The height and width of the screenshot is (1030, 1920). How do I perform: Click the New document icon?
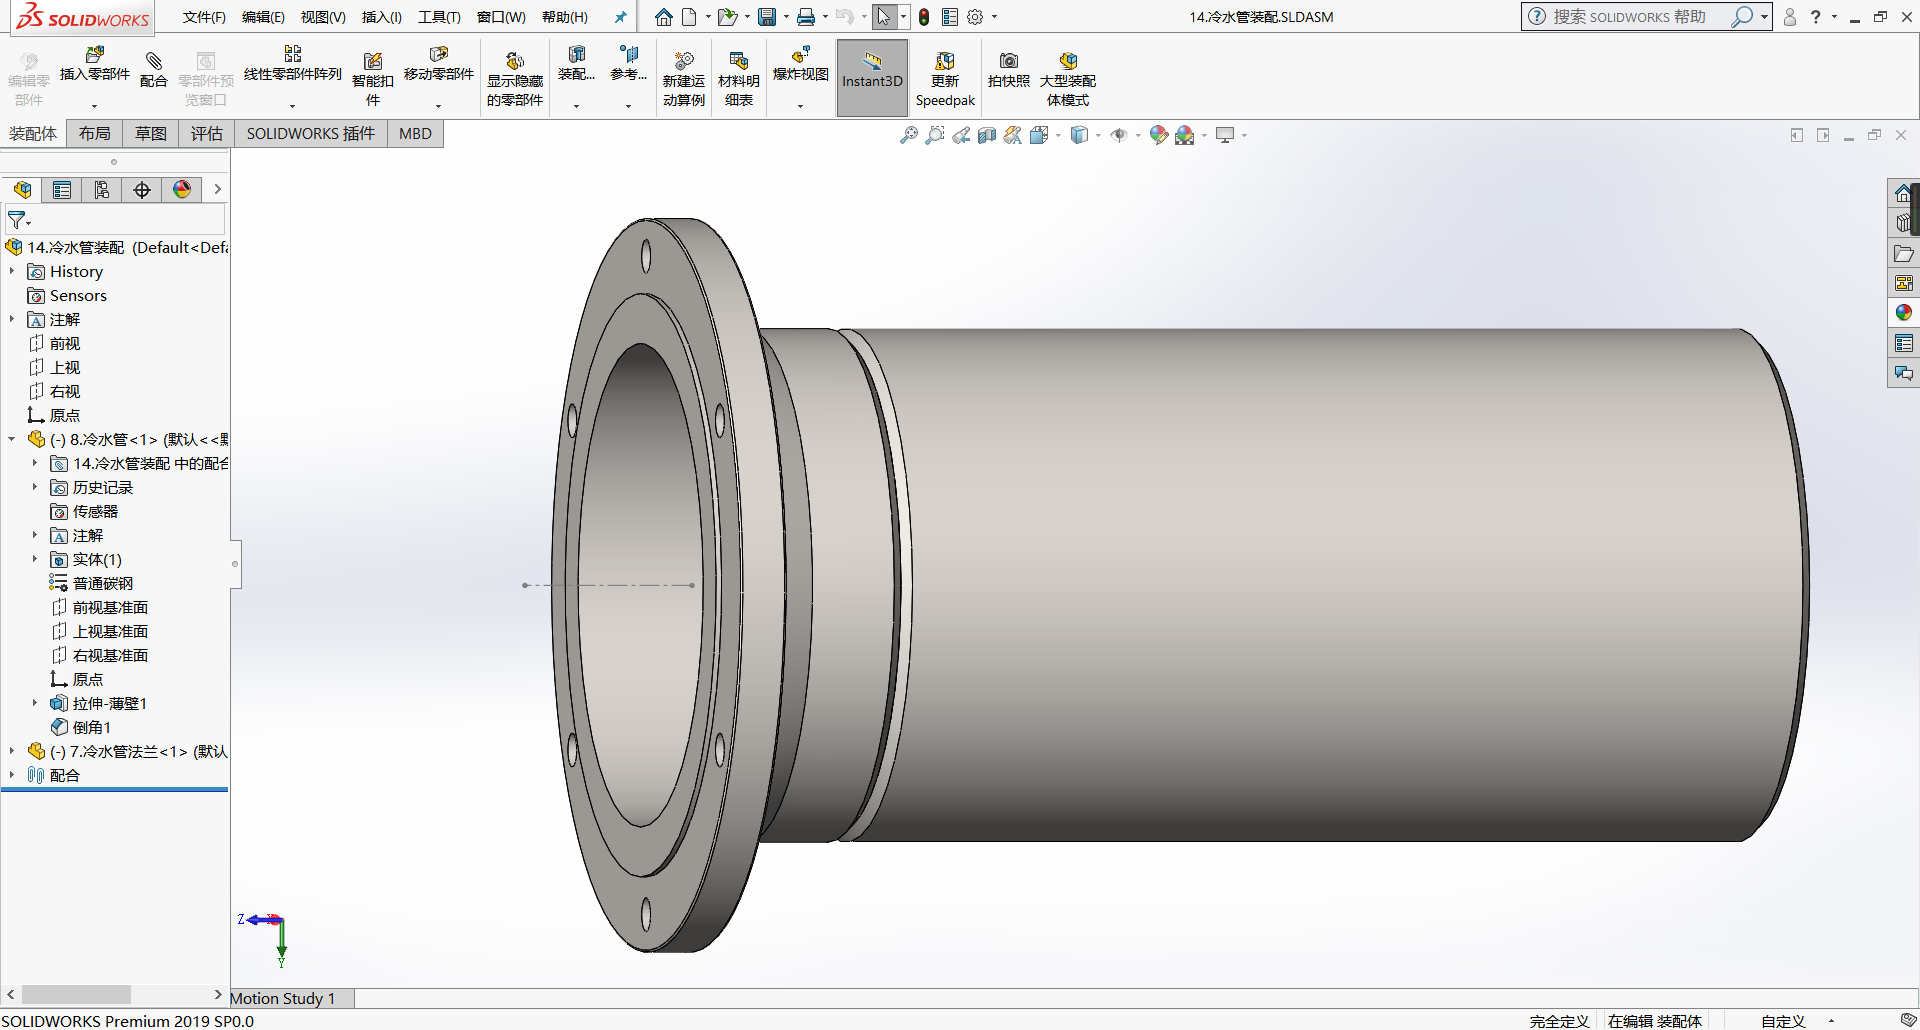coord(690,17)
